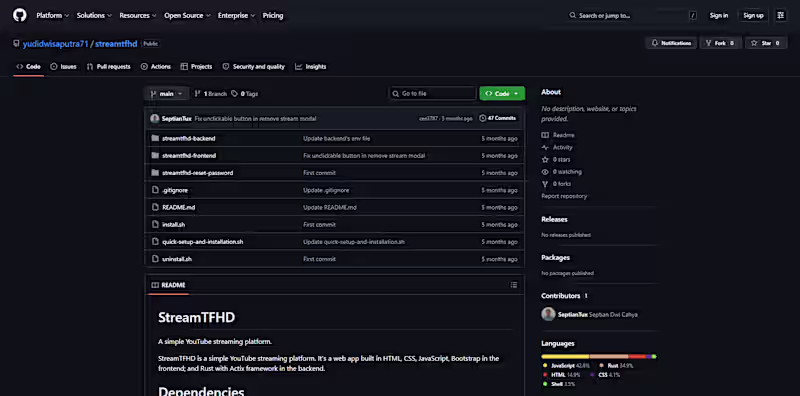Open the README outline list icon
The width and height of the screenshot is (800, 396).
[514, 285]
